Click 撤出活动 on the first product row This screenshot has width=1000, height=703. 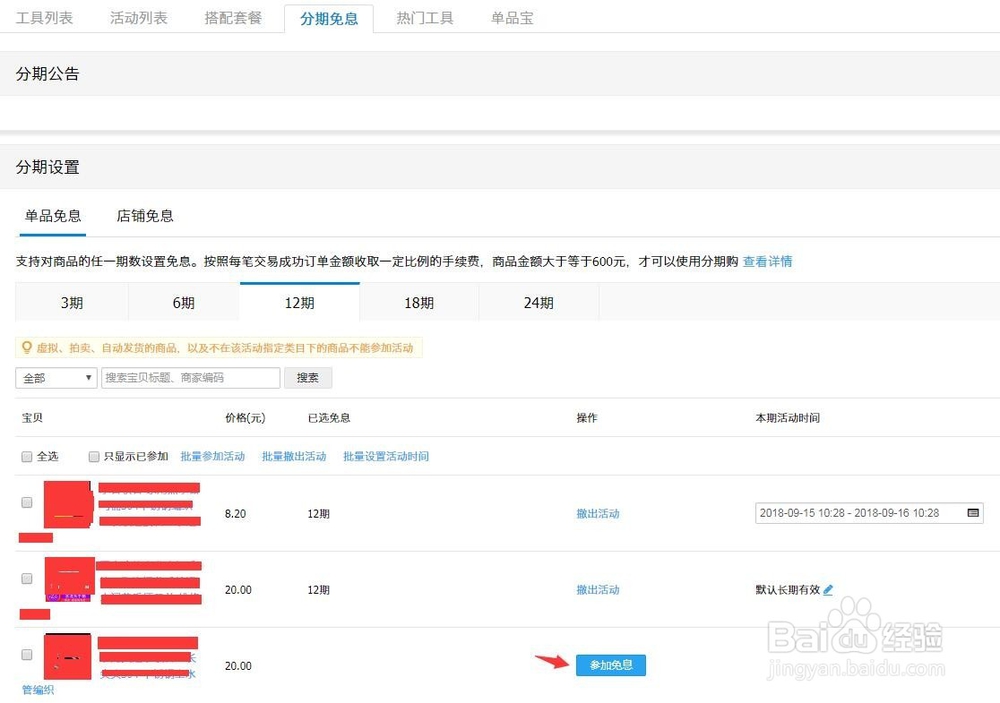pyautogui.click(x=597, y=513)
